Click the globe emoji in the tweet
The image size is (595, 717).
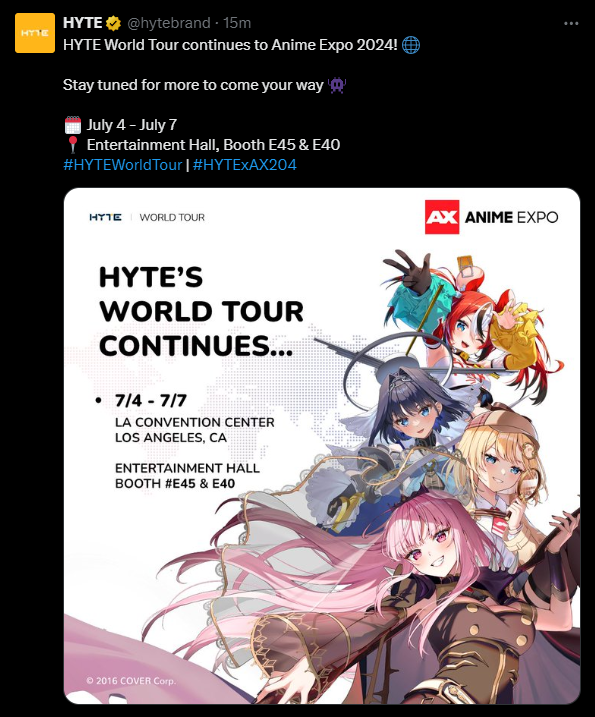click(411, 45)
